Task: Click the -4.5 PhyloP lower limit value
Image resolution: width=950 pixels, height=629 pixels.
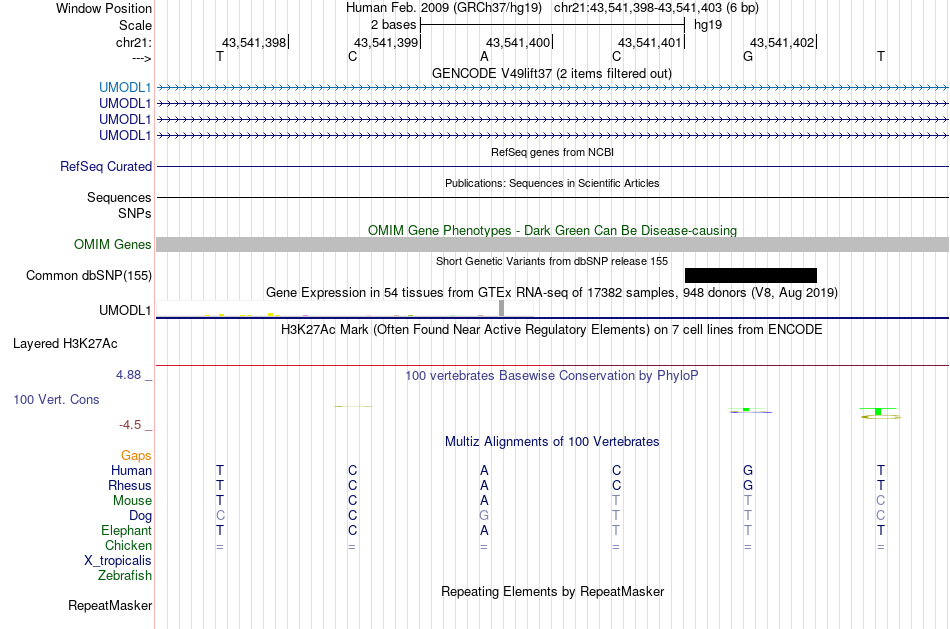Action: pyautogui.click(x=130, y=425)
